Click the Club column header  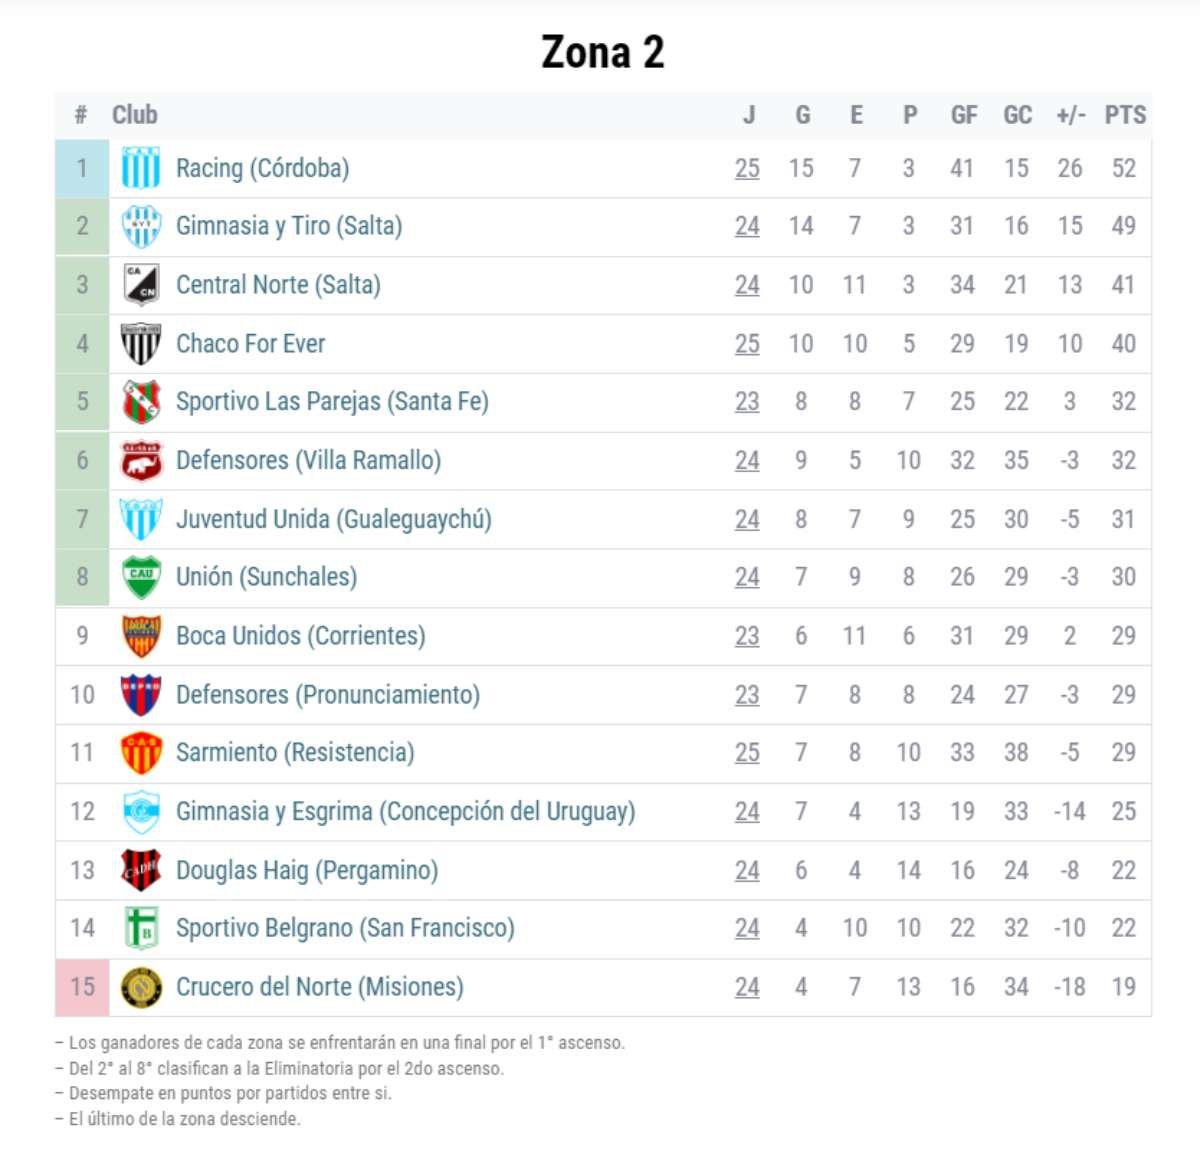pos(135,115)
